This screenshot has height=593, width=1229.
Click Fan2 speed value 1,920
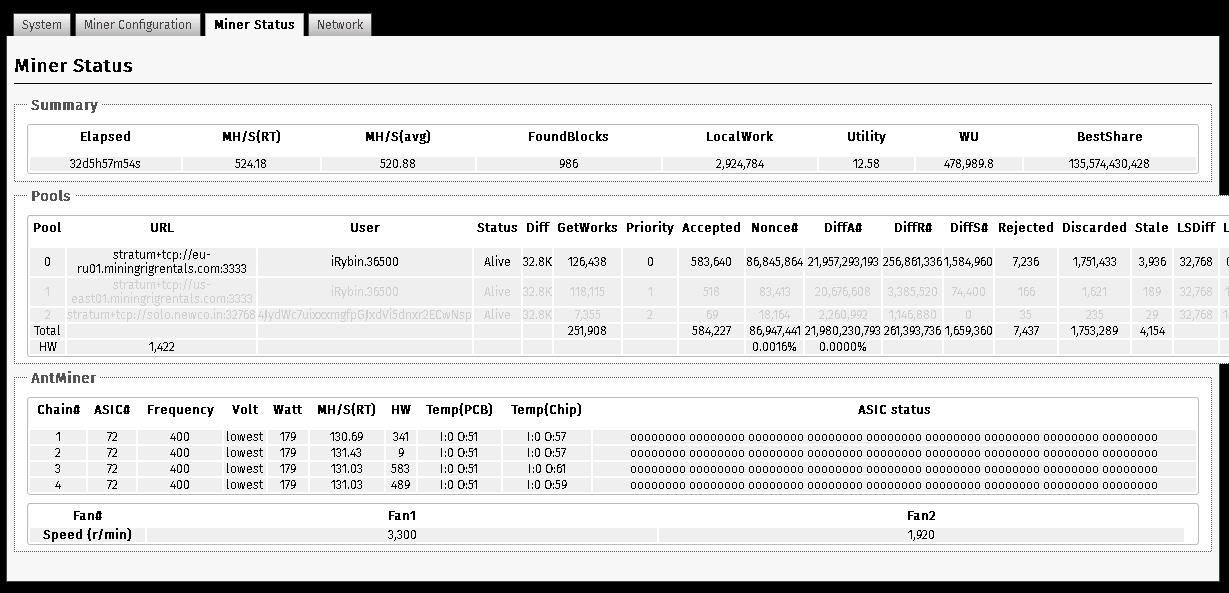tap(921, 535)
